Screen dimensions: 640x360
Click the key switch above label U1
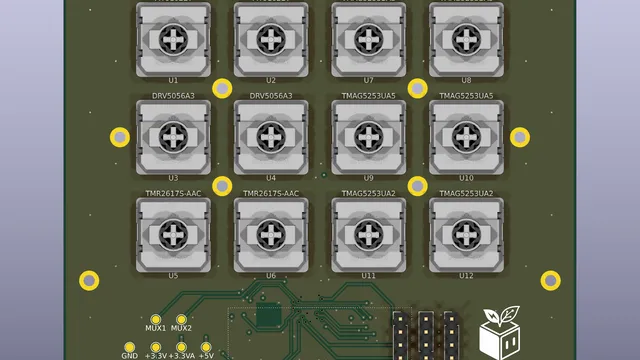173,40
